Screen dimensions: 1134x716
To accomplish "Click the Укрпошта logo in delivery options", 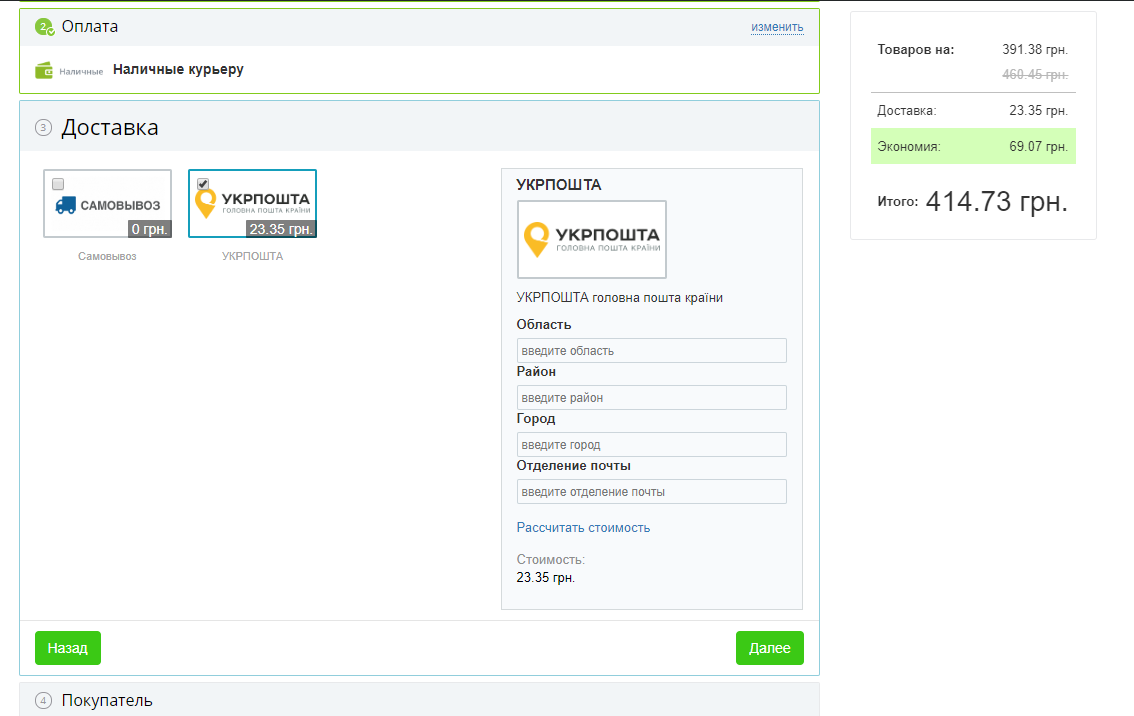I will click(x=252, y=203).
